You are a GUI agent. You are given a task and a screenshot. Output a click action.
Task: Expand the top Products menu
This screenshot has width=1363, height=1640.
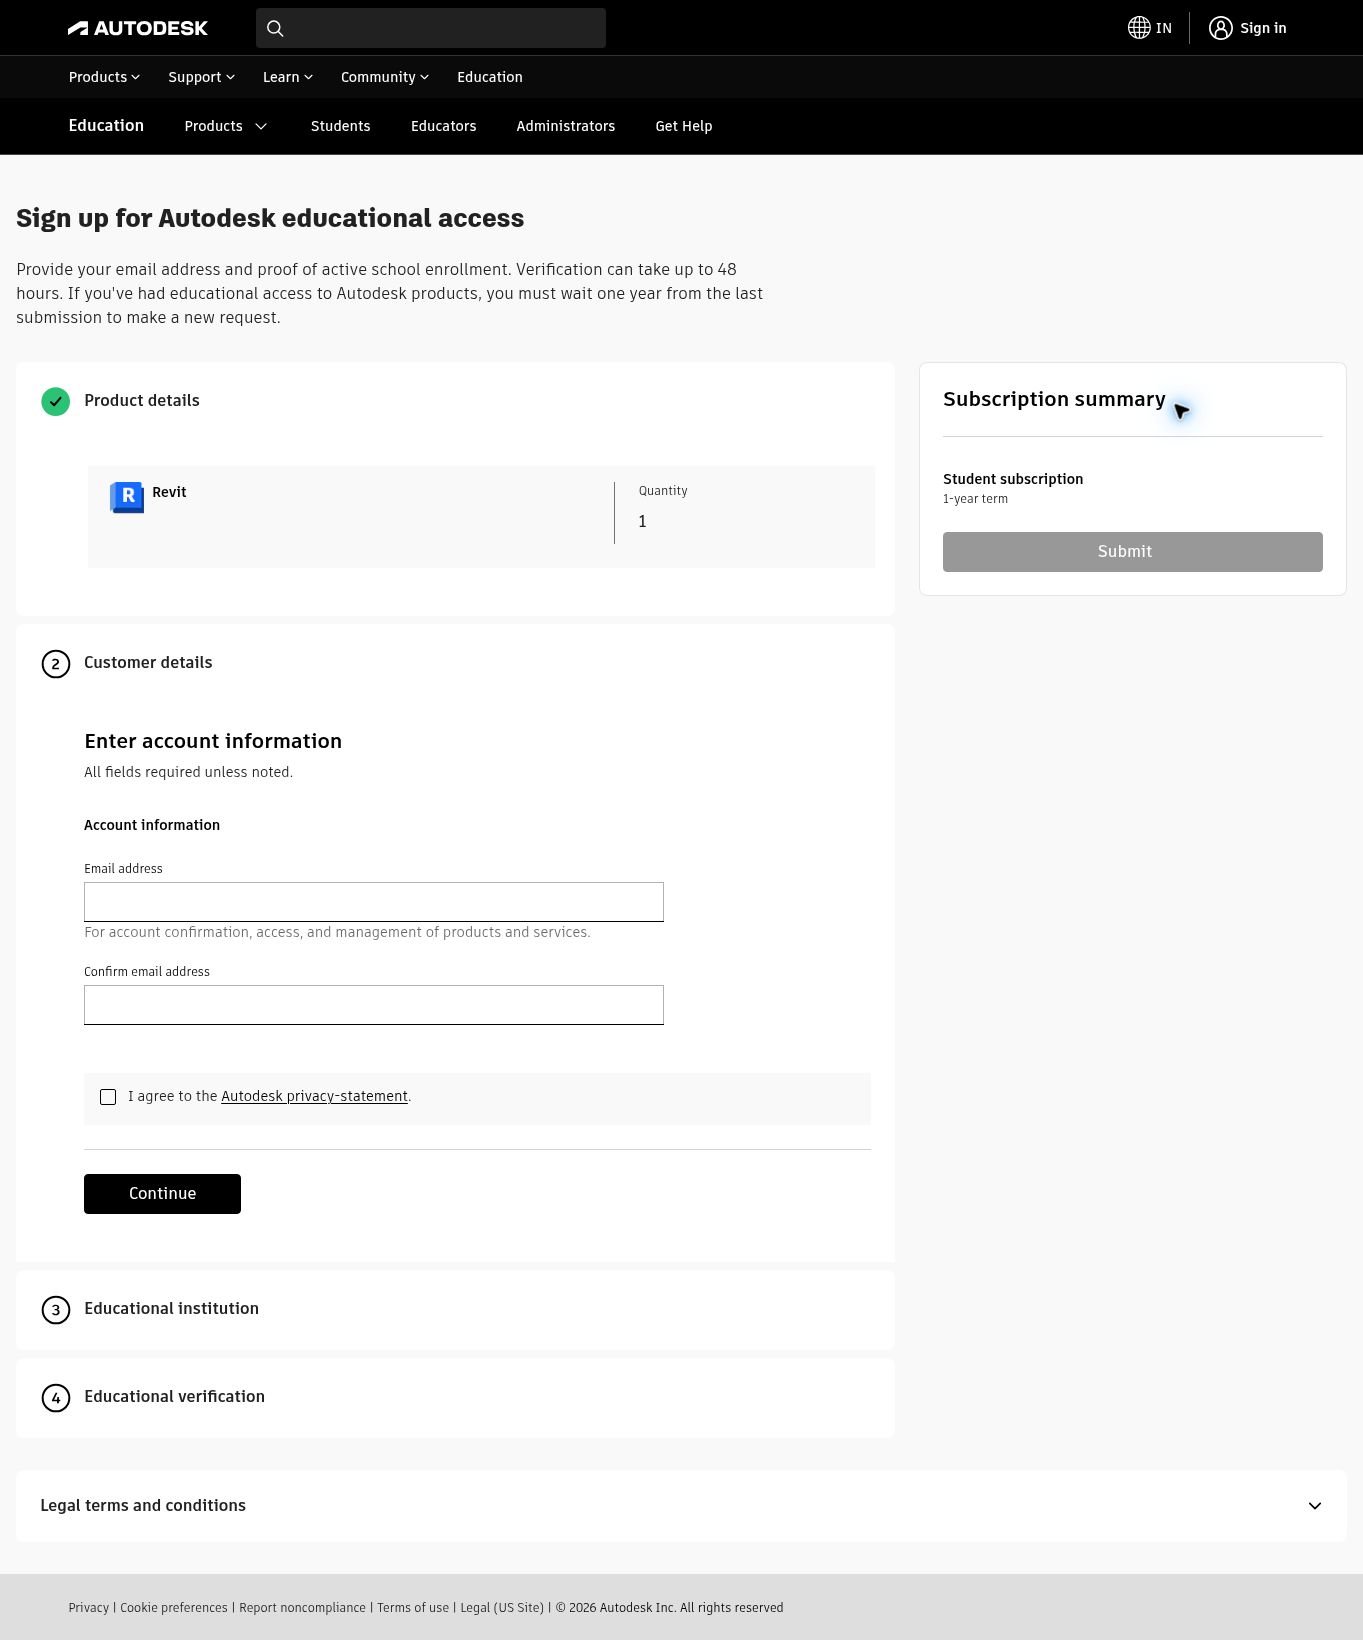coord(104,77)
